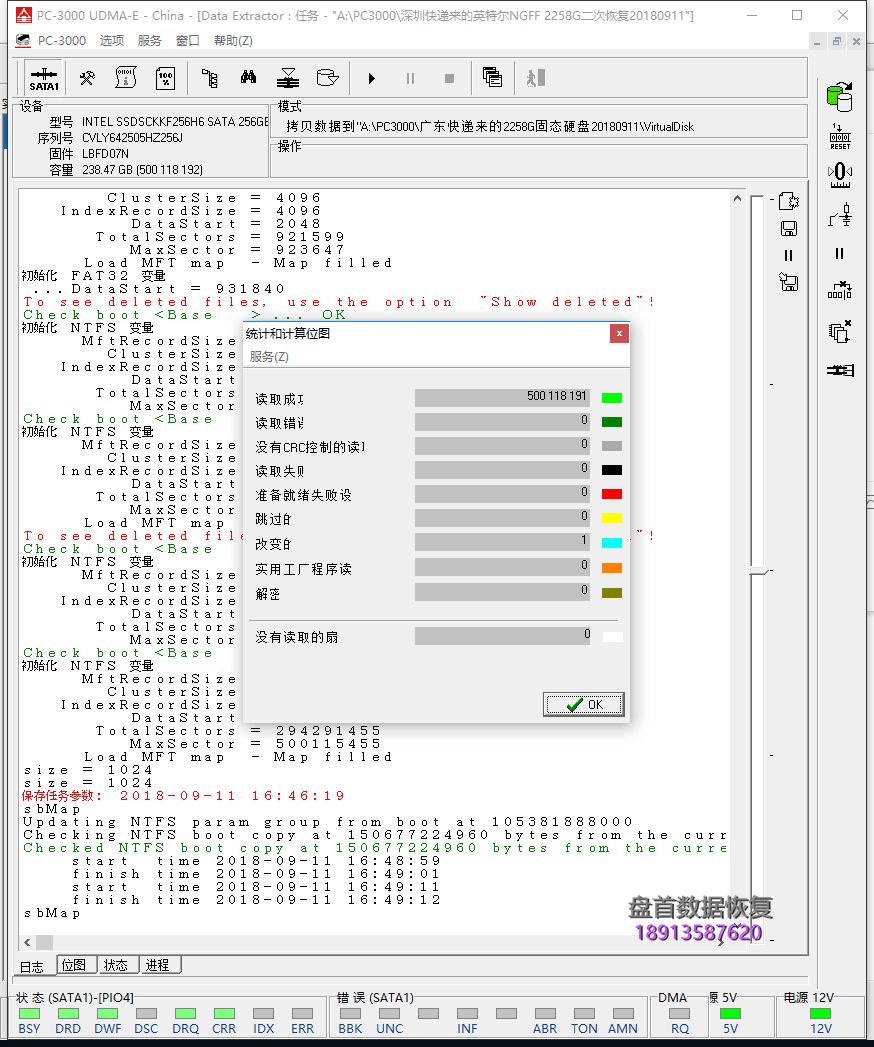Switch to the 进程 tab
Viewport: 874px width, 1047px height.
coord(158,965)
